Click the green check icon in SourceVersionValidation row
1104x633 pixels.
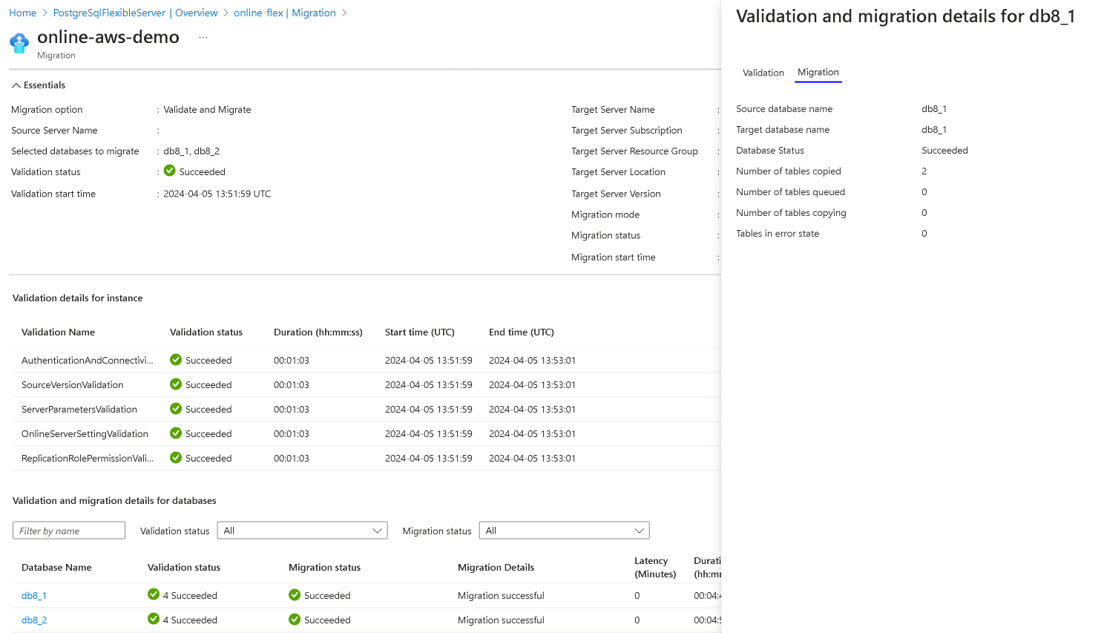click(176, 384)
